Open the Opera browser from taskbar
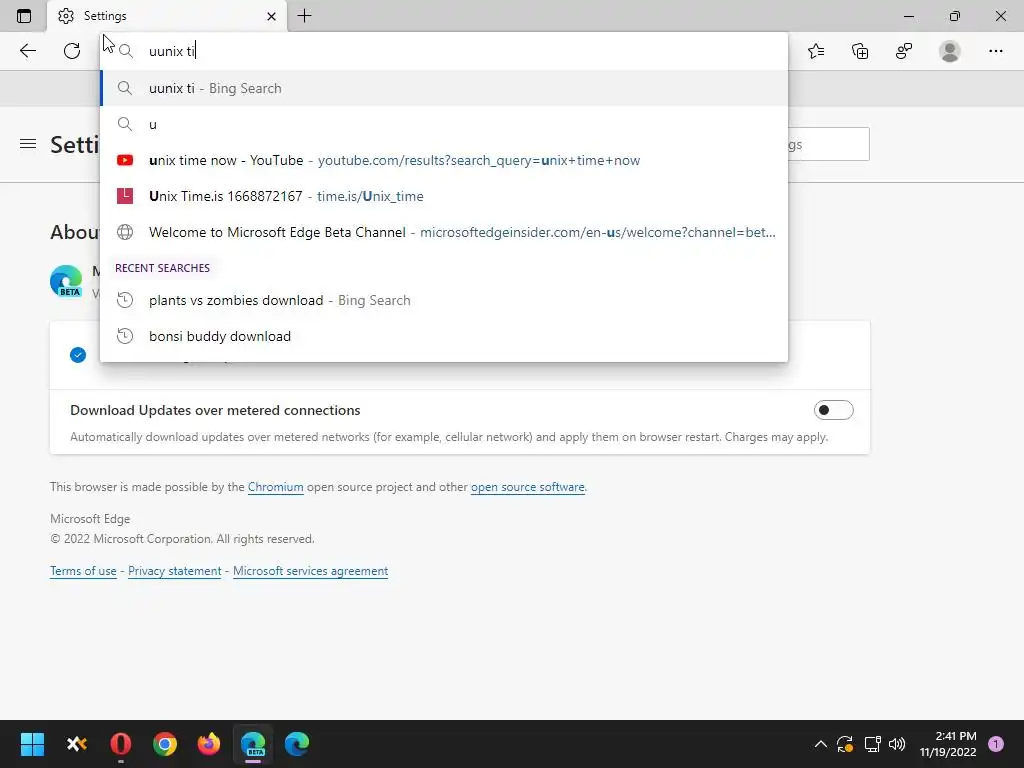This screenshot has width=1024, height=768. click(121, 744)
